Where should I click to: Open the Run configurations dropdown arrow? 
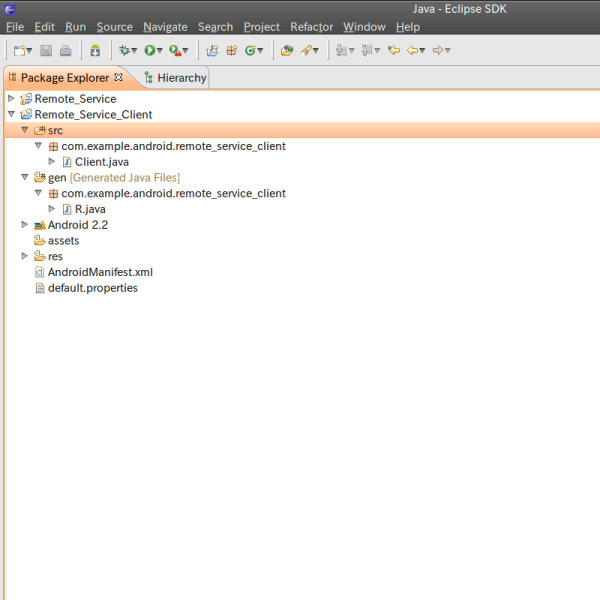coord(160,51)
